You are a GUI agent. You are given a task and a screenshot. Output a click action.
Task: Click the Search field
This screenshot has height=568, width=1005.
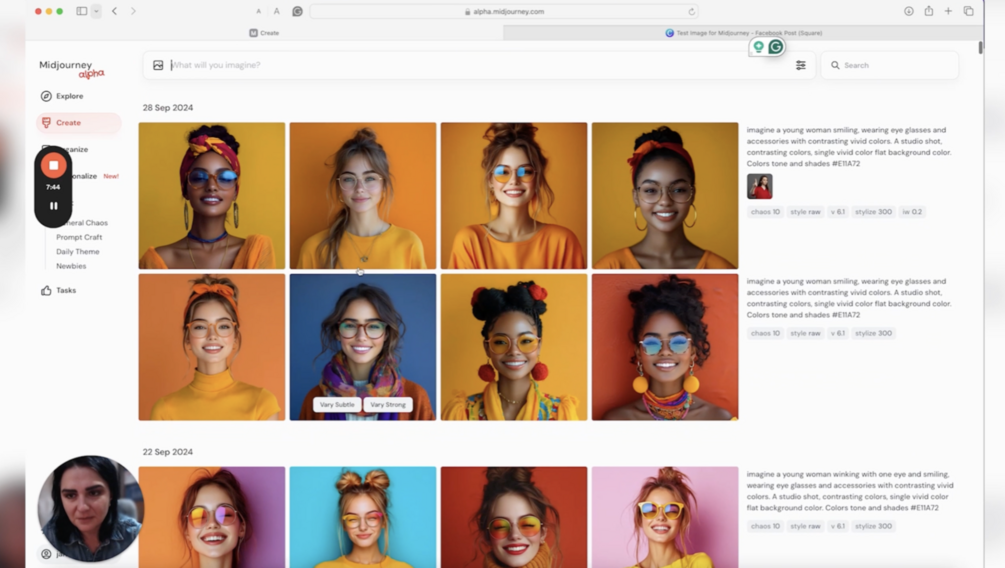[x=890, y=65]
